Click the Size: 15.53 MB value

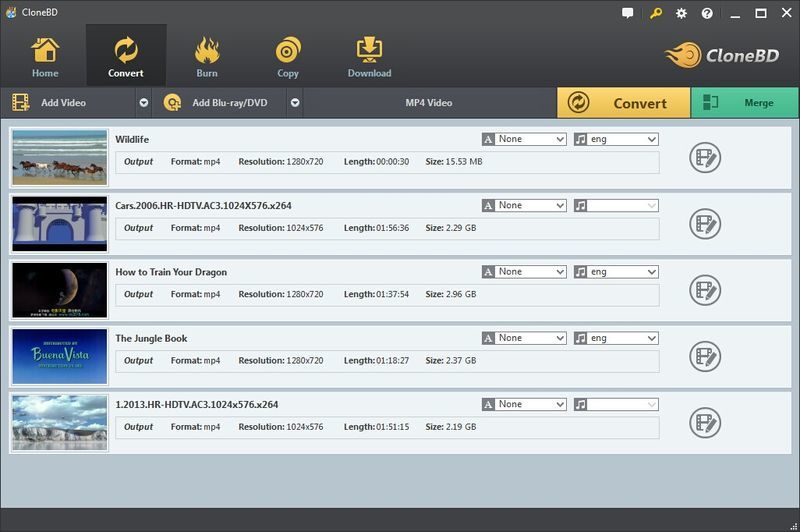tap(454, 162)
